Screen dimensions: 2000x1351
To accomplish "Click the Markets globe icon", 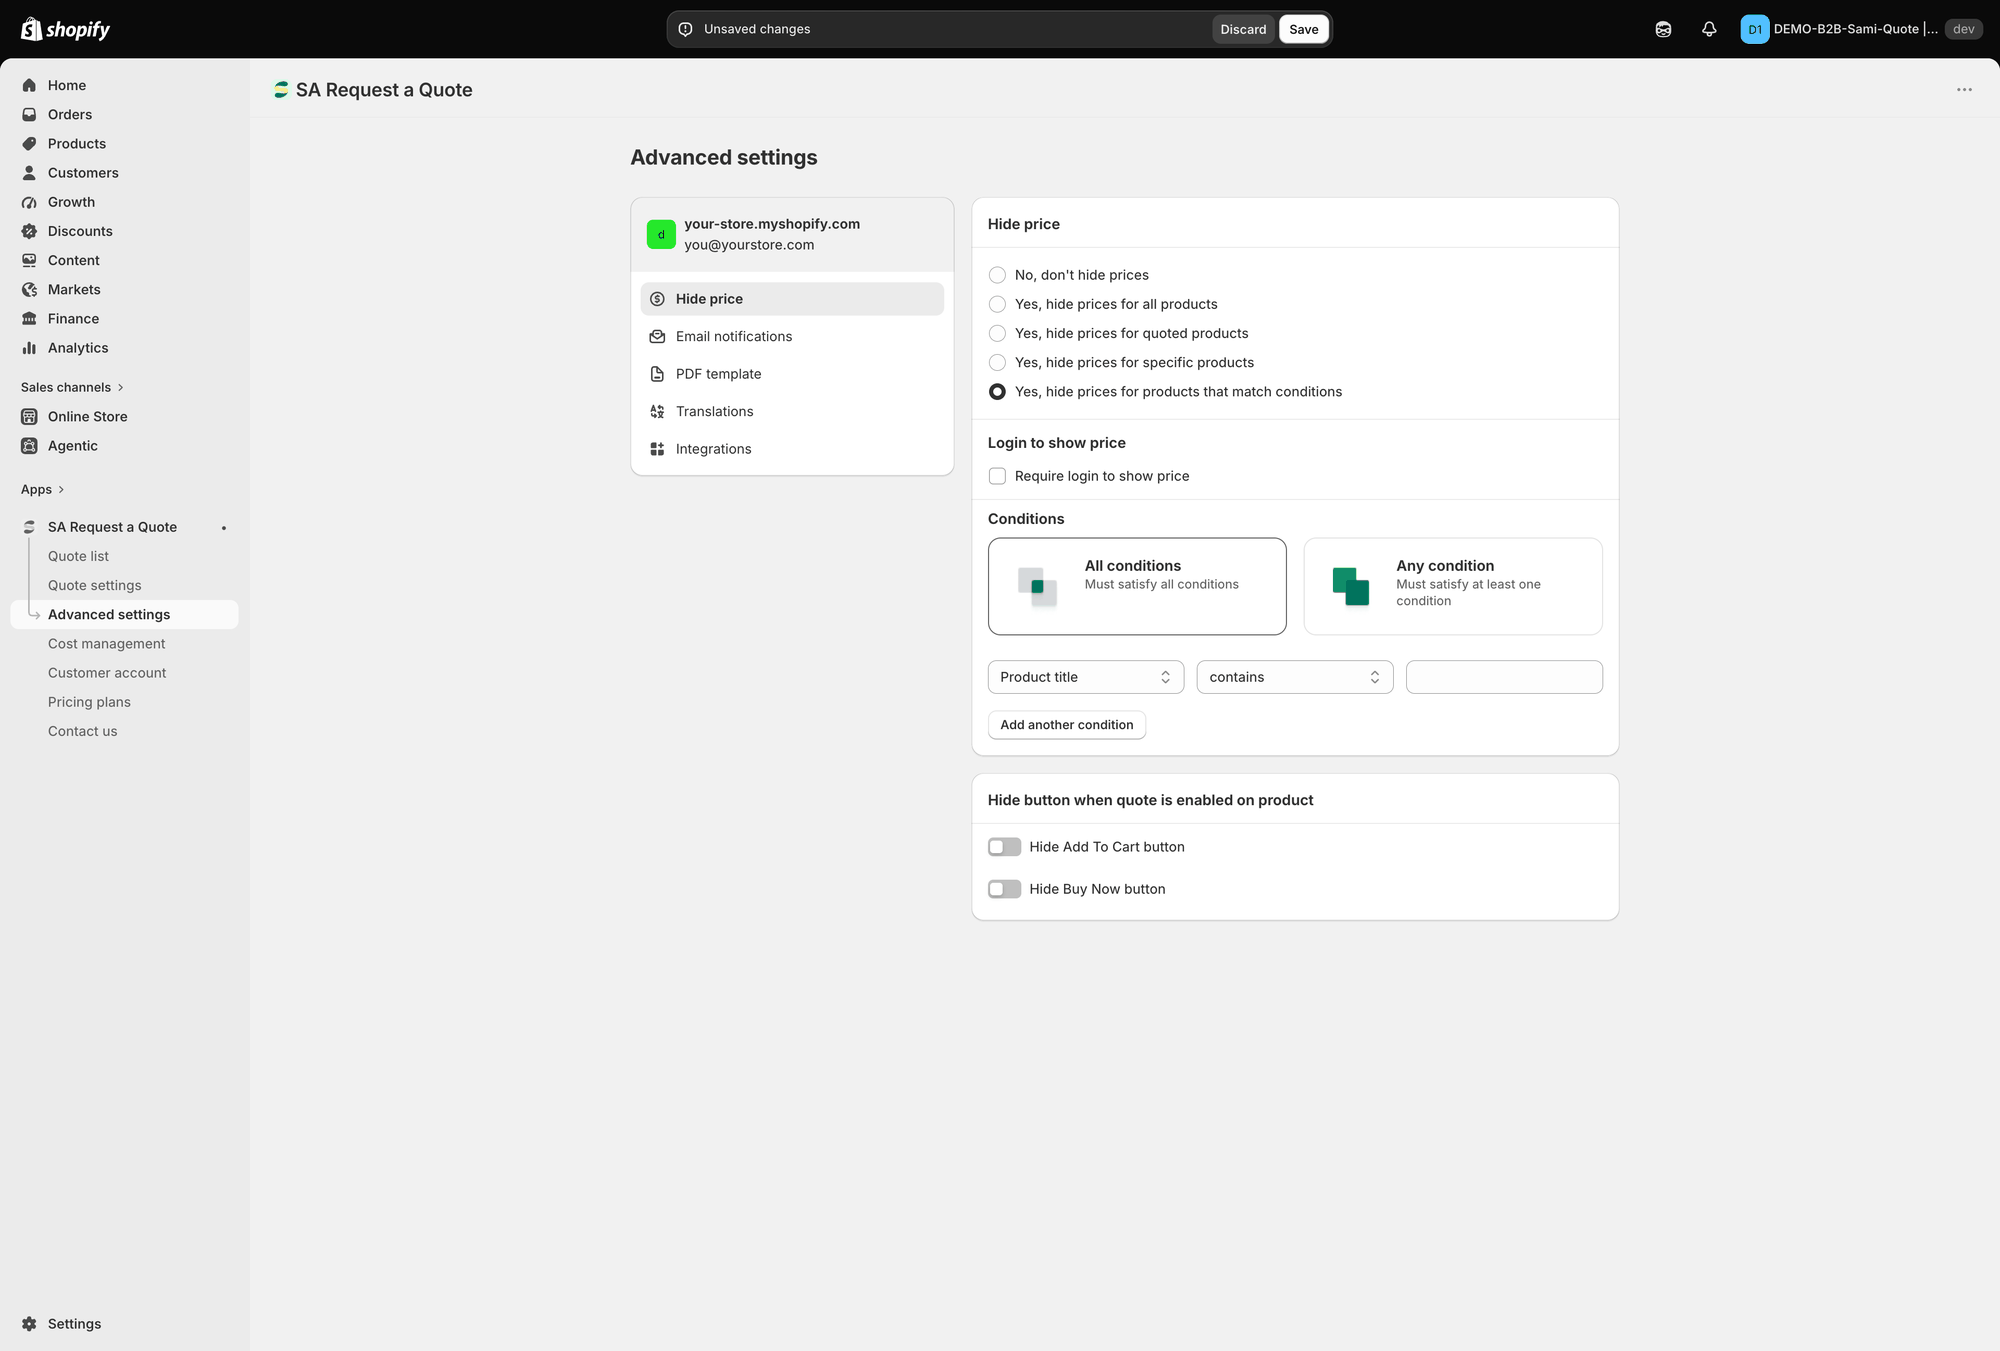I will point(29,289).
